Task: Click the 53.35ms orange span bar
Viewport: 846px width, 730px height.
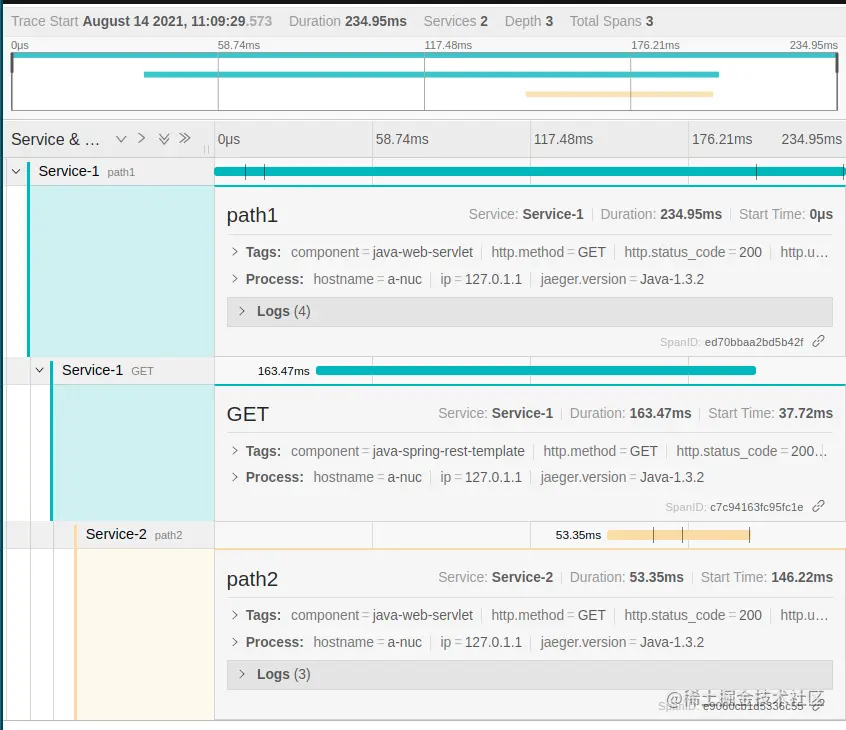Action: [x=678, y=535]
